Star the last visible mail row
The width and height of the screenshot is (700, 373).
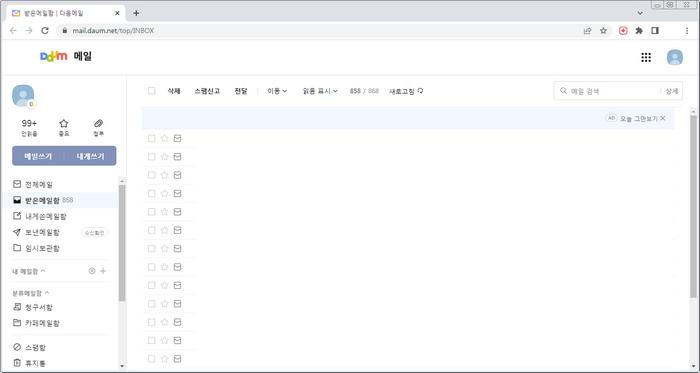164,359
